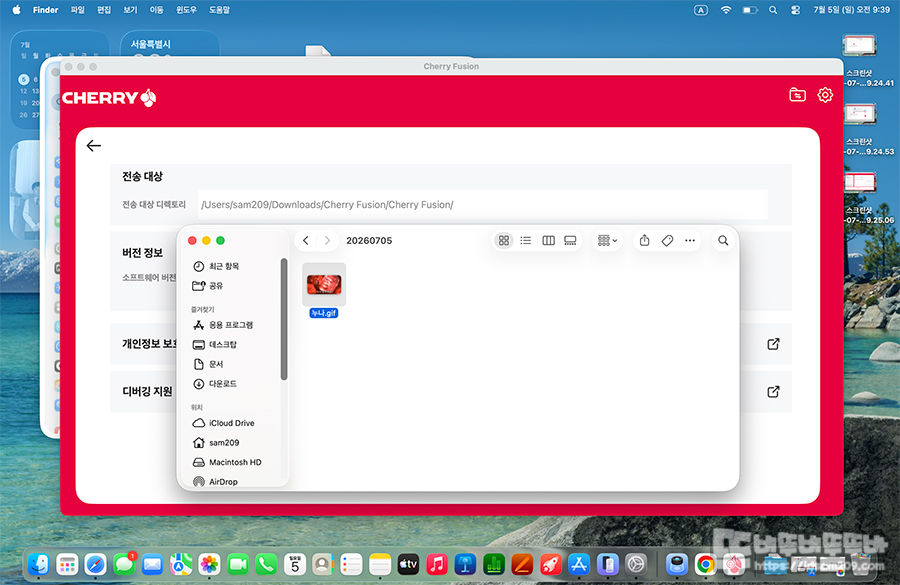The width and height of the screenshot is (900, 585).
Task: Open the Finder menu in the menu bar
Action: pyautogui.click(x=45, y=10)
